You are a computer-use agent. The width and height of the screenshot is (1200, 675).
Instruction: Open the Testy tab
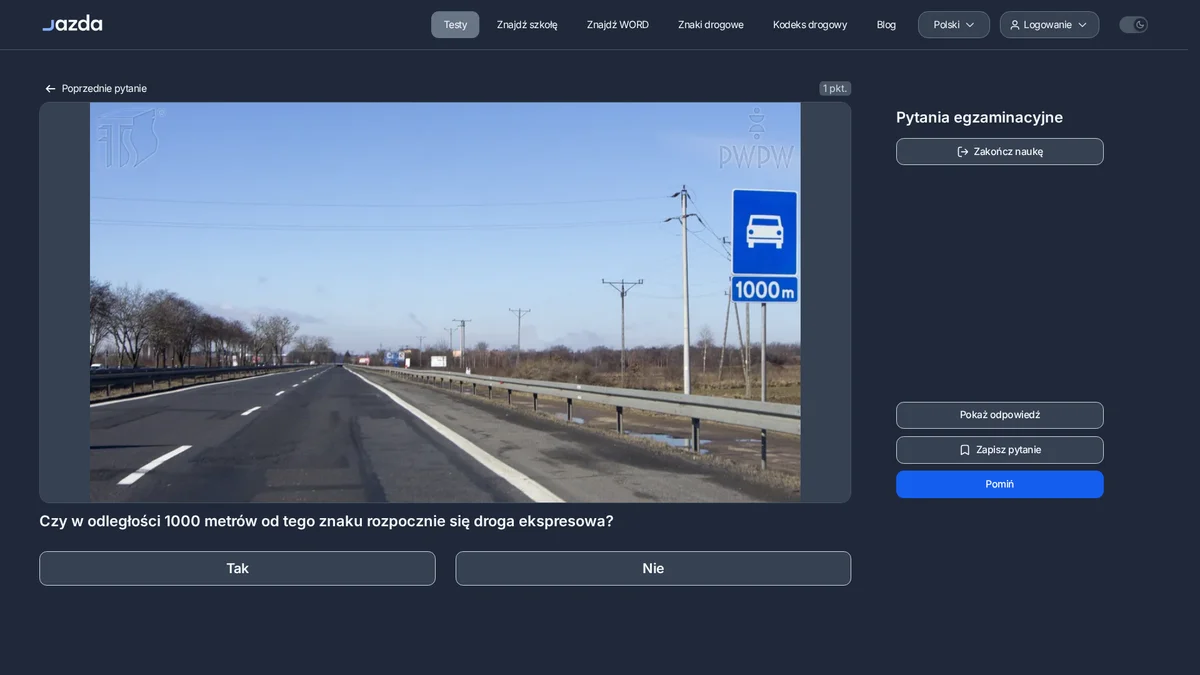(x=455, y=25)
